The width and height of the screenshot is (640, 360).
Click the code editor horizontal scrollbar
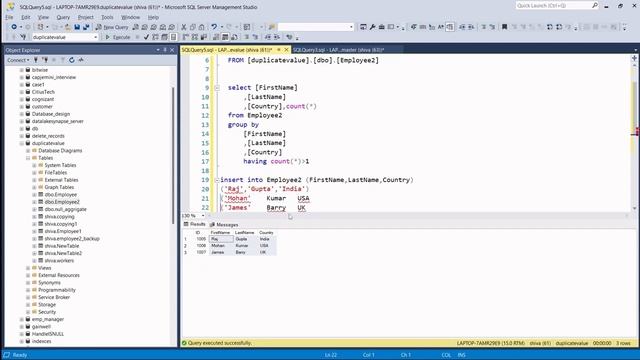tap(418, 216)
